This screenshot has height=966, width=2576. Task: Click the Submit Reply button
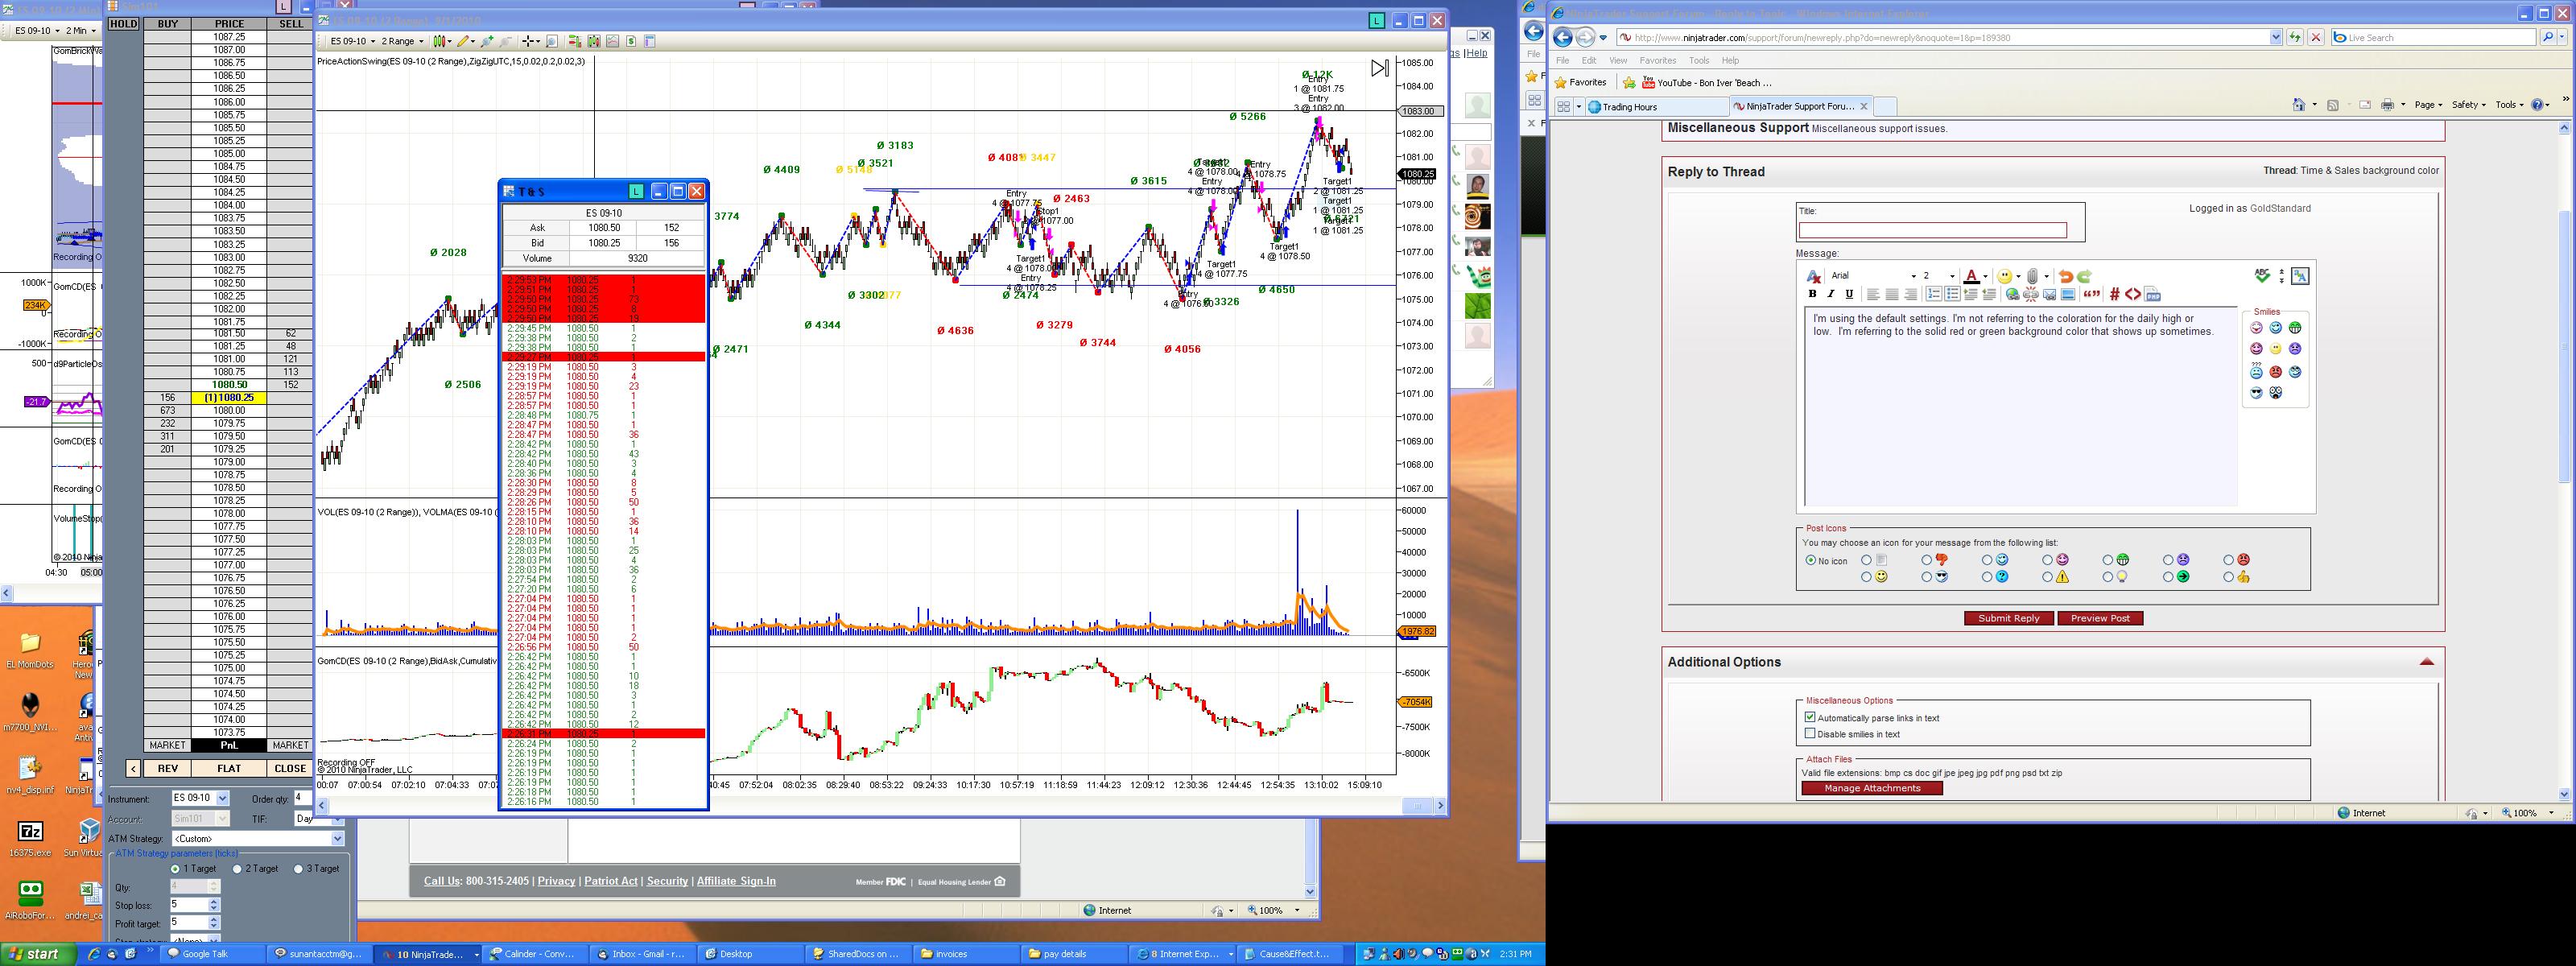tap(2008, 618)
